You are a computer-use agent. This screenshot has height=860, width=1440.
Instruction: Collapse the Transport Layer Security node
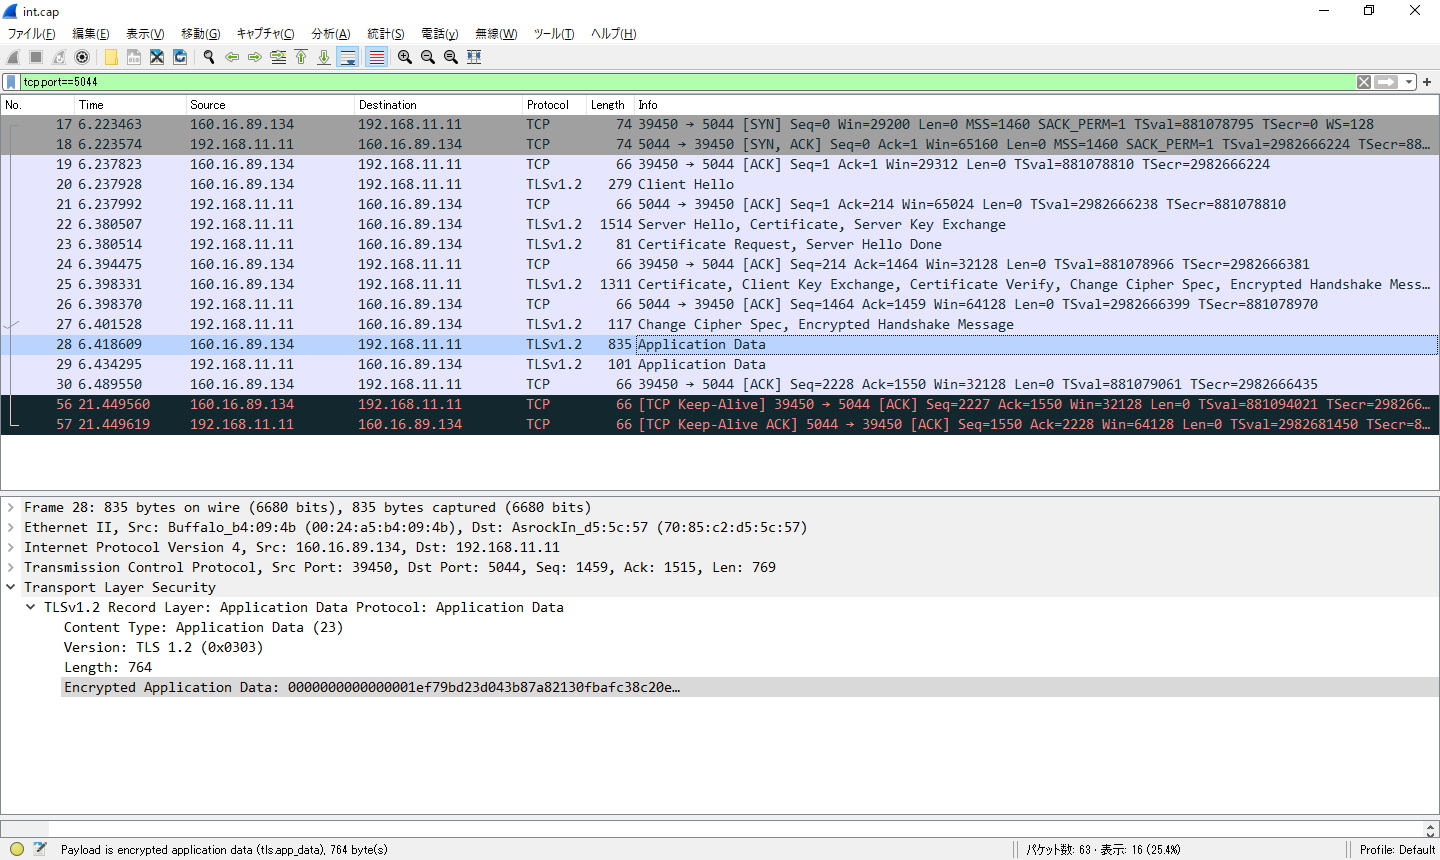(x=11, y=588)
